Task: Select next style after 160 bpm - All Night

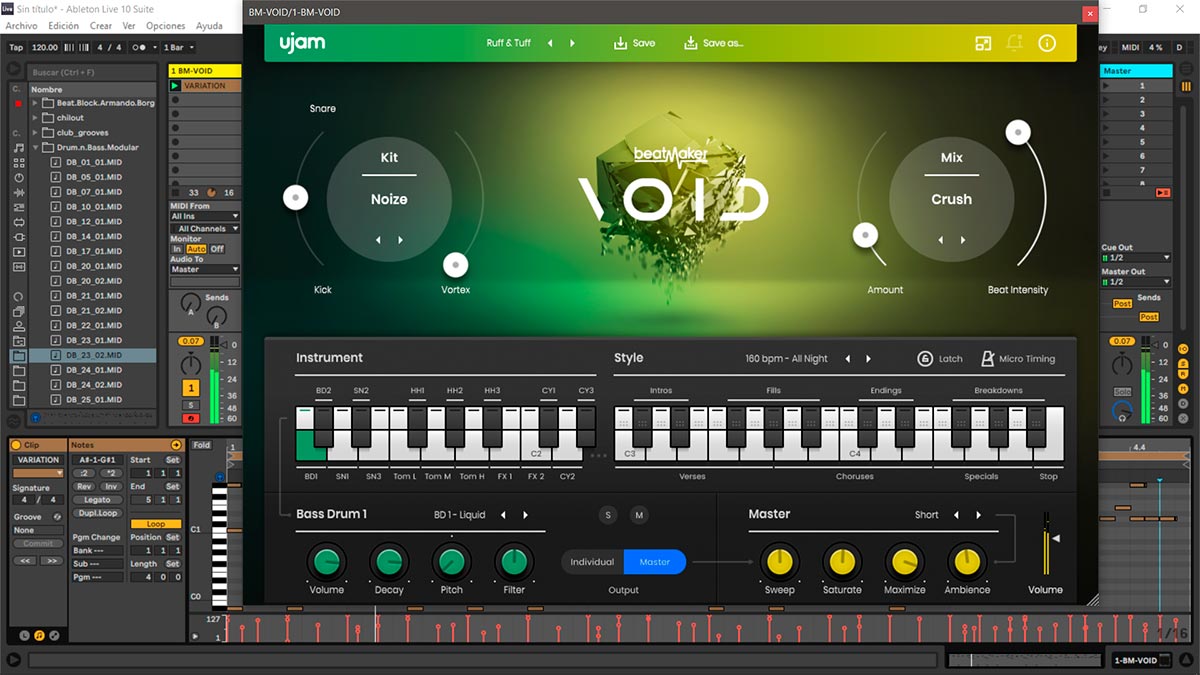Action: 868,359
